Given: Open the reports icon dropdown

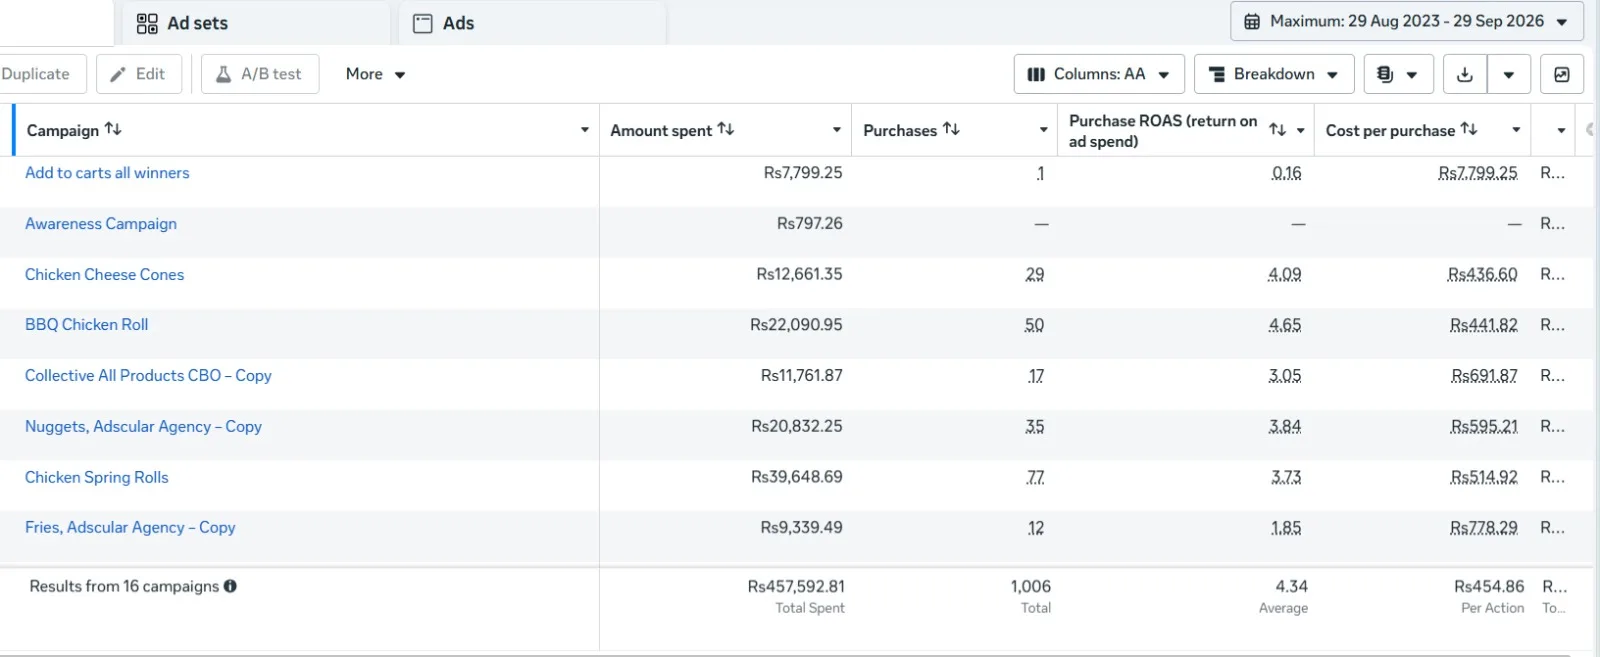Looking at the screenshot, I should point(1398,74).
